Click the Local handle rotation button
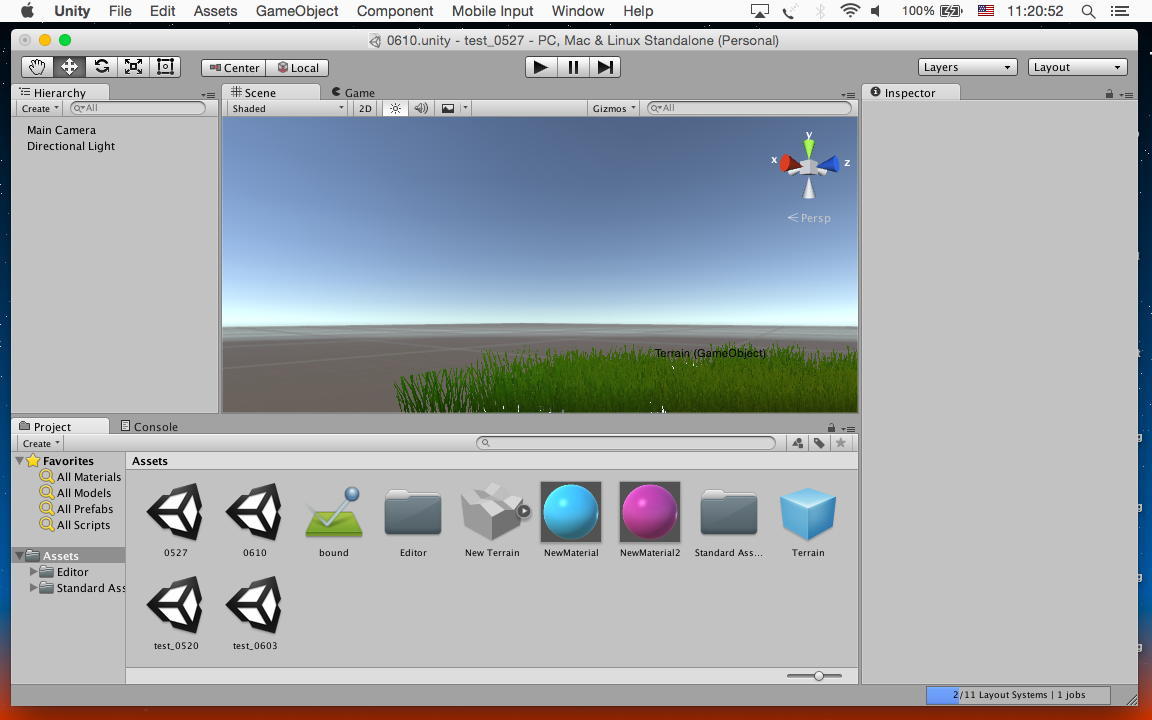This screenshot has height=720, width=1152. (298, 68)
